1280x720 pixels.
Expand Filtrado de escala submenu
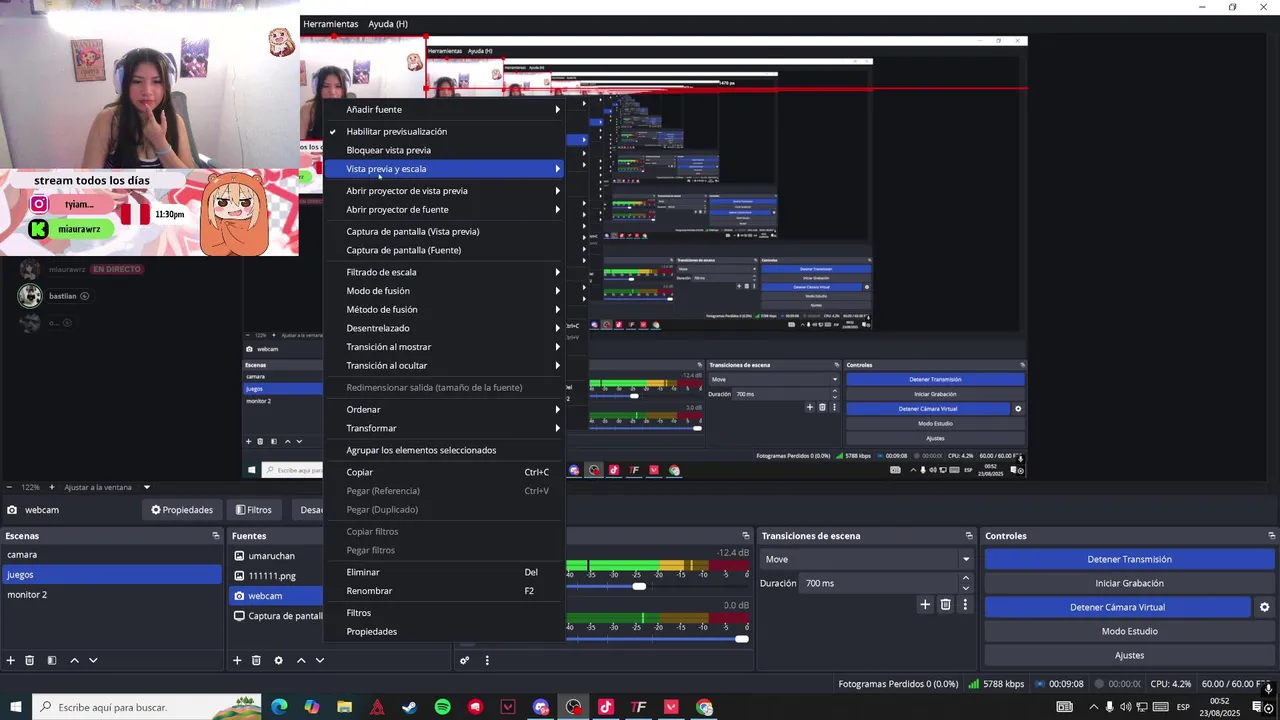pos(444,272)
